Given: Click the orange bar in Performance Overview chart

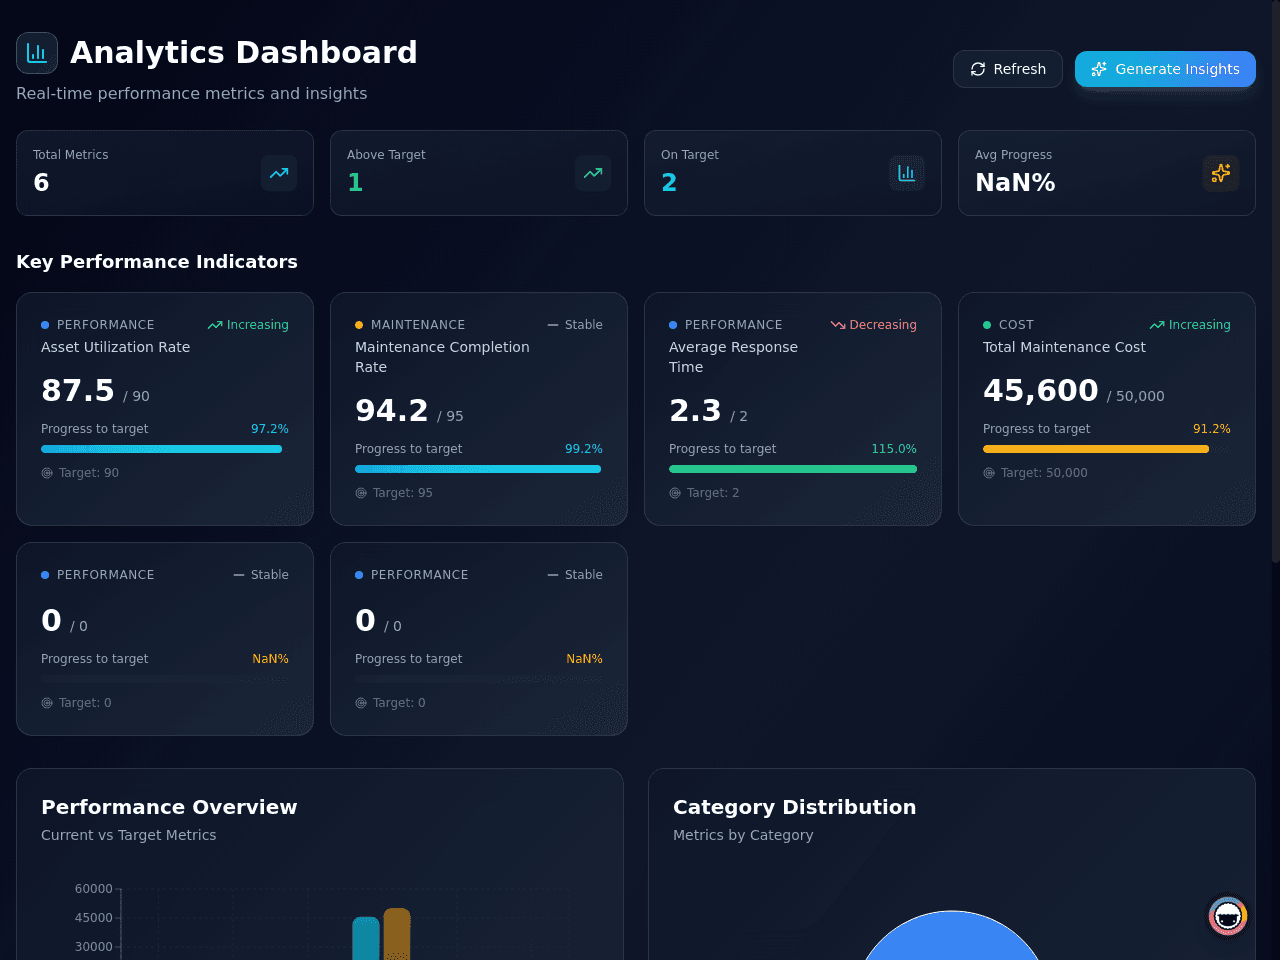Looking at the screenshot, I should pyautogui.click(x=397, y=934).
